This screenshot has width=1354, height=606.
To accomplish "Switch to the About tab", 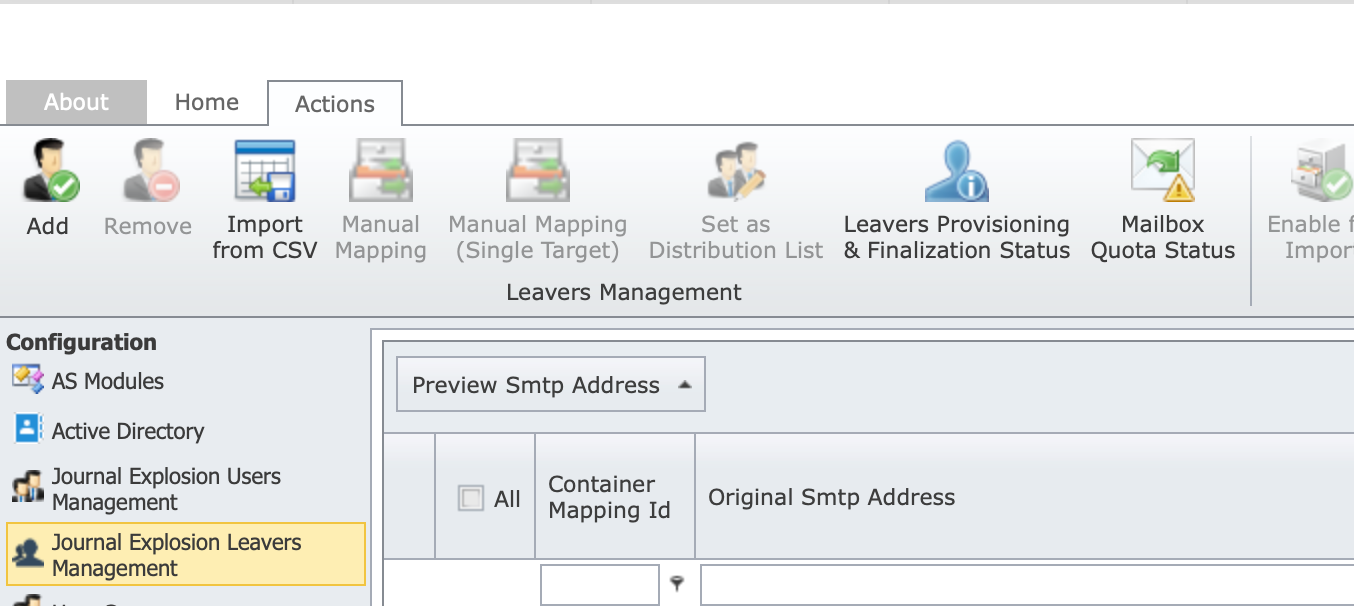I will pos(76,102).
